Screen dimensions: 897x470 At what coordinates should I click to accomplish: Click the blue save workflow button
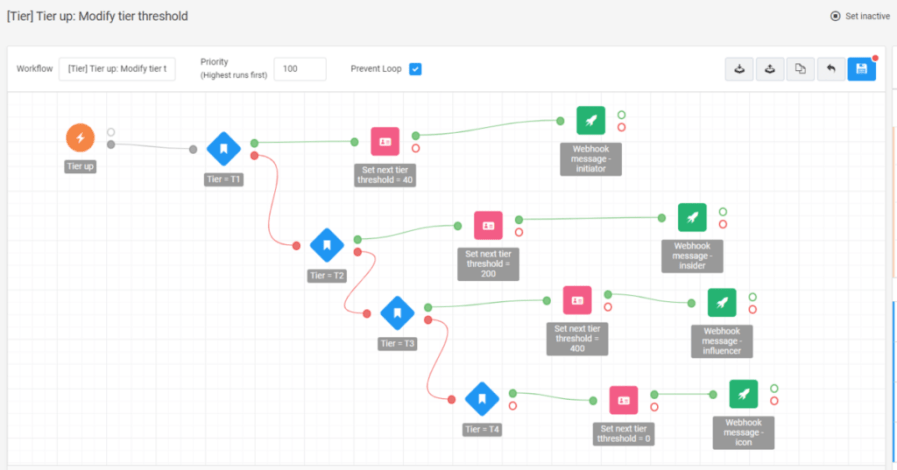click(x=861, y=69)
